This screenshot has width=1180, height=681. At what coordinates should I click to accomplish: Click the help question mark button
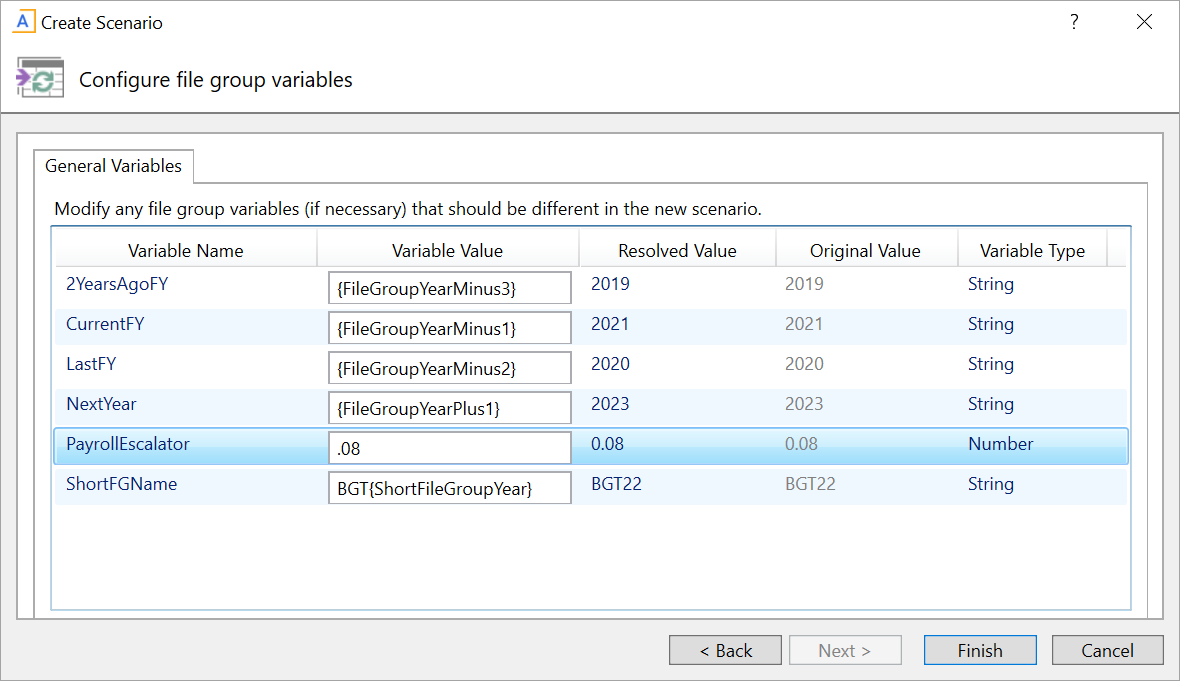tap(1074, 22)
